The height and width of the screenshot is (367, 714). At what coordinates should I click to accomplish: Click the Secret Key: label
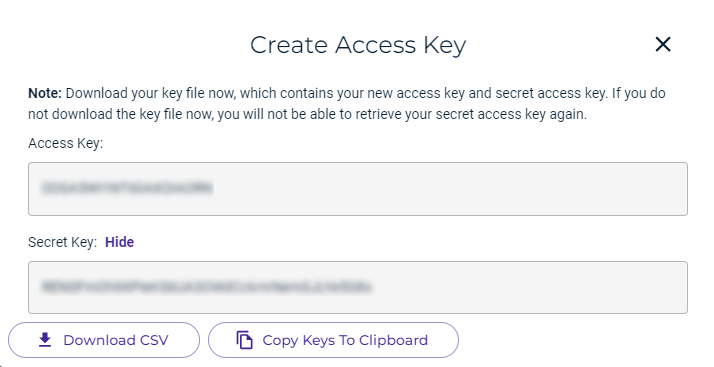[62, 242]
